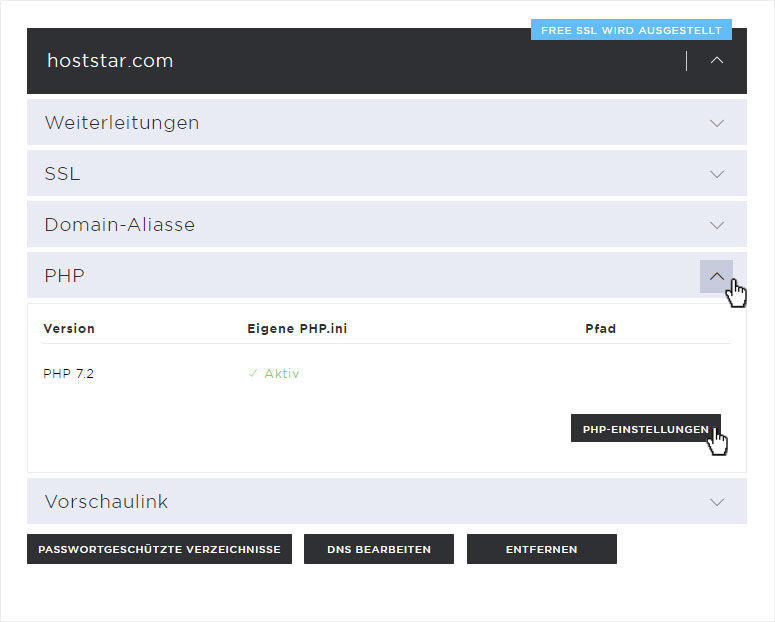Click the Version column header

click(69, 328)
